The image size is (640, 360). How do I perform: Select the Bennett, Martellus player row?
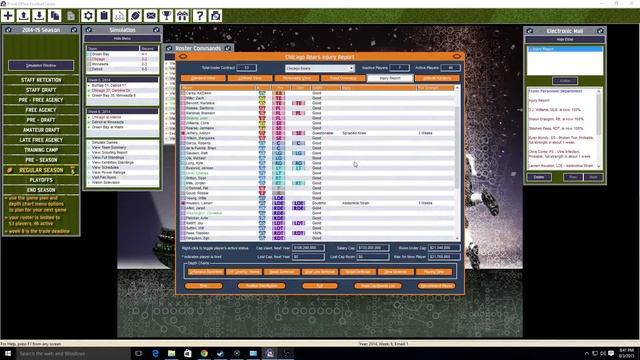click(318, 103)
